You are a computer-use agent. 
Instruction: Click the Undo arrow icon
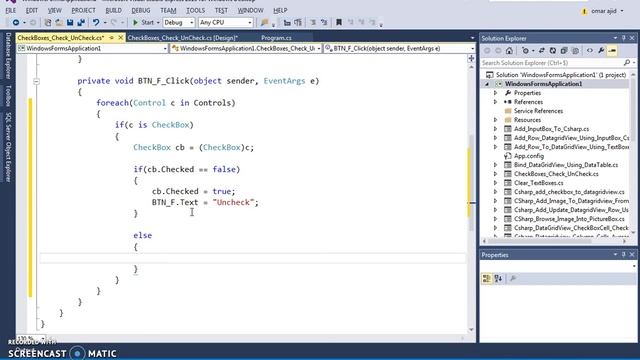(96, 22)
